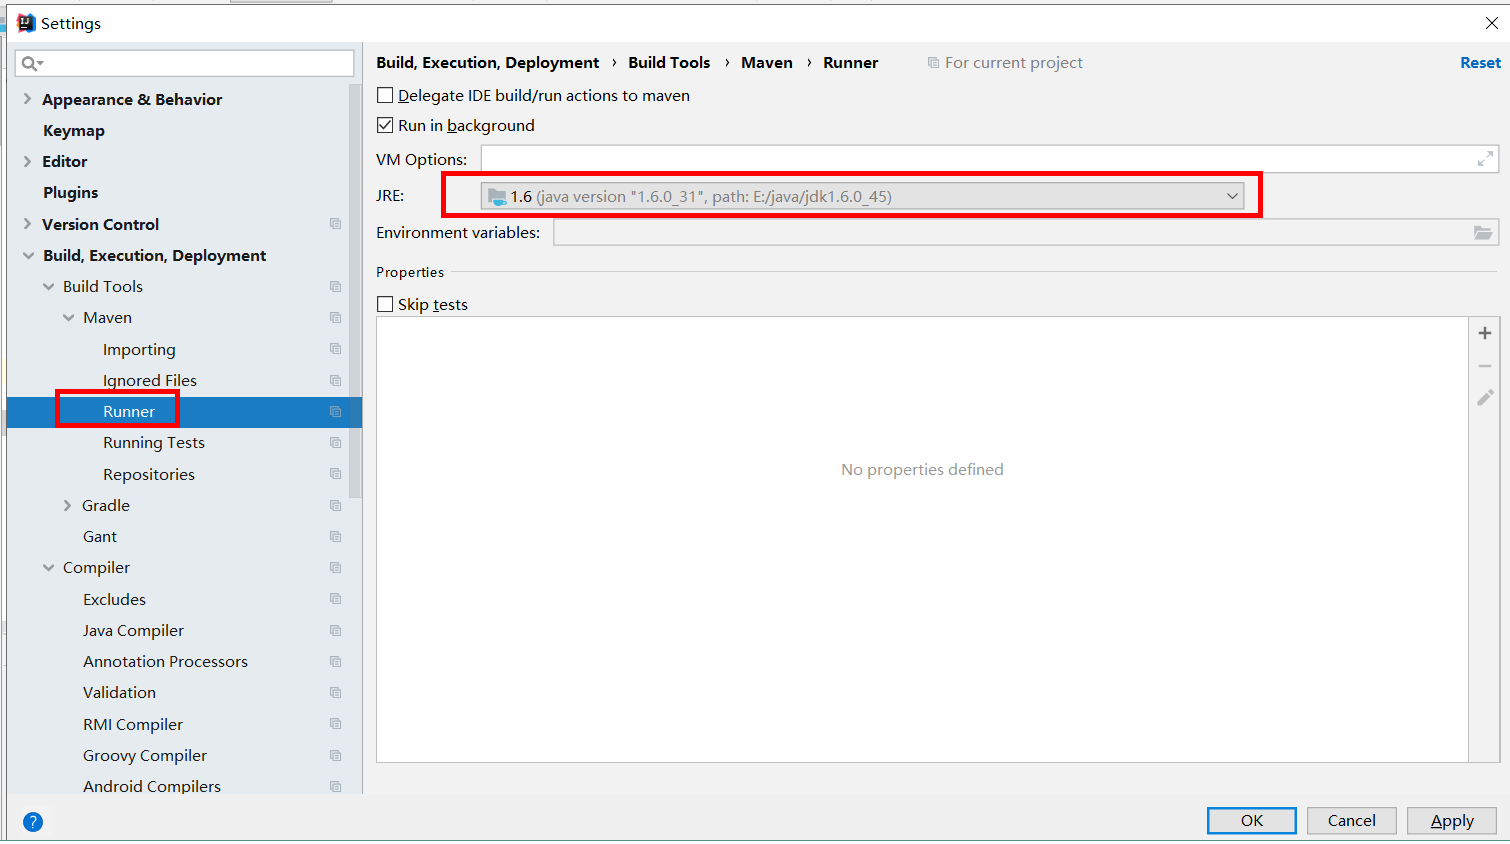Select Running Tests under Maven

[154, 443]
